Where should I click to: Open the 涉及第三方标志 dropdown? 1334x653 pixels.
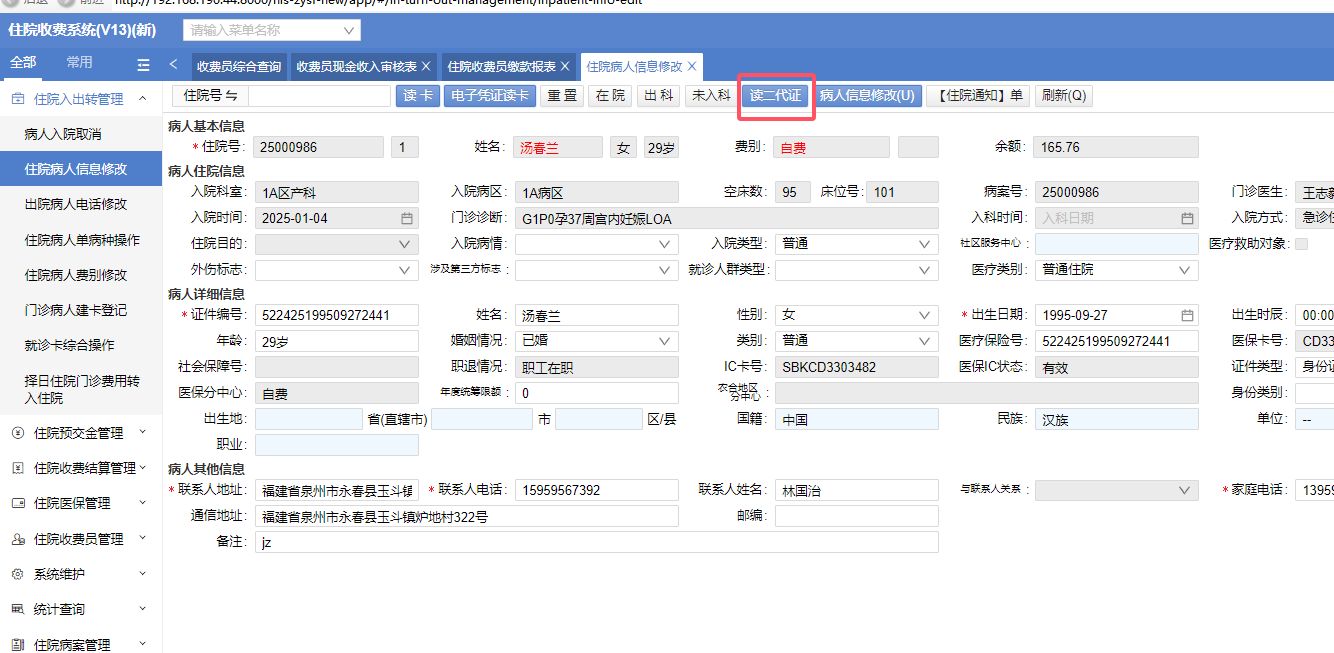[665, 270]
